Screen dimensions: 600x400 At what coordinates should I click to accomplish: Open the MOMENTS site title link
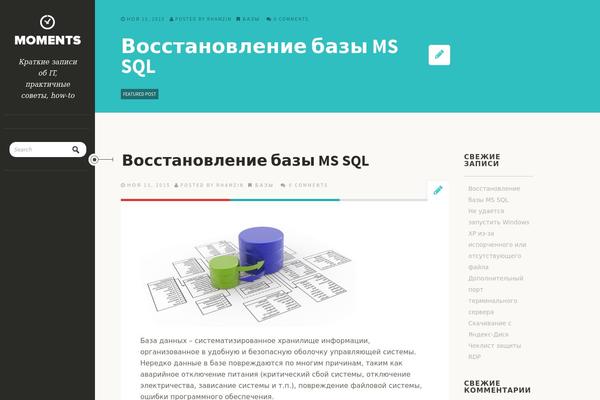[x=47, y=40]
